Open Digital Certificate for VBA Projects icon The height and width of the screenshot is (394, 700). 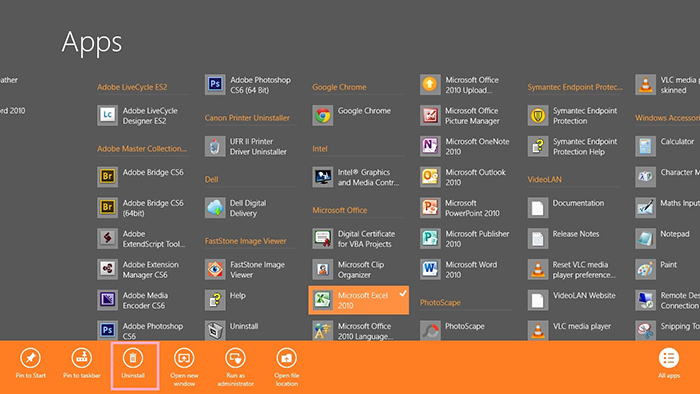coord(323,238)
